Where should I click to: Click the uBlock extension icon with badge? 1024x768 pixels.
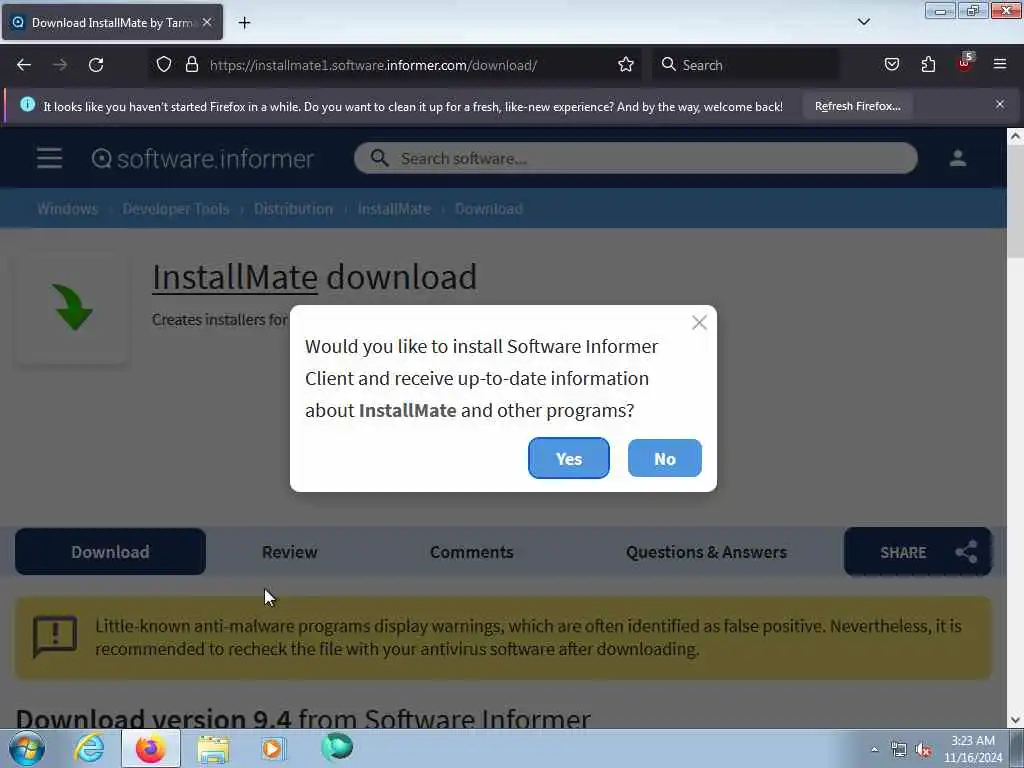965,63
